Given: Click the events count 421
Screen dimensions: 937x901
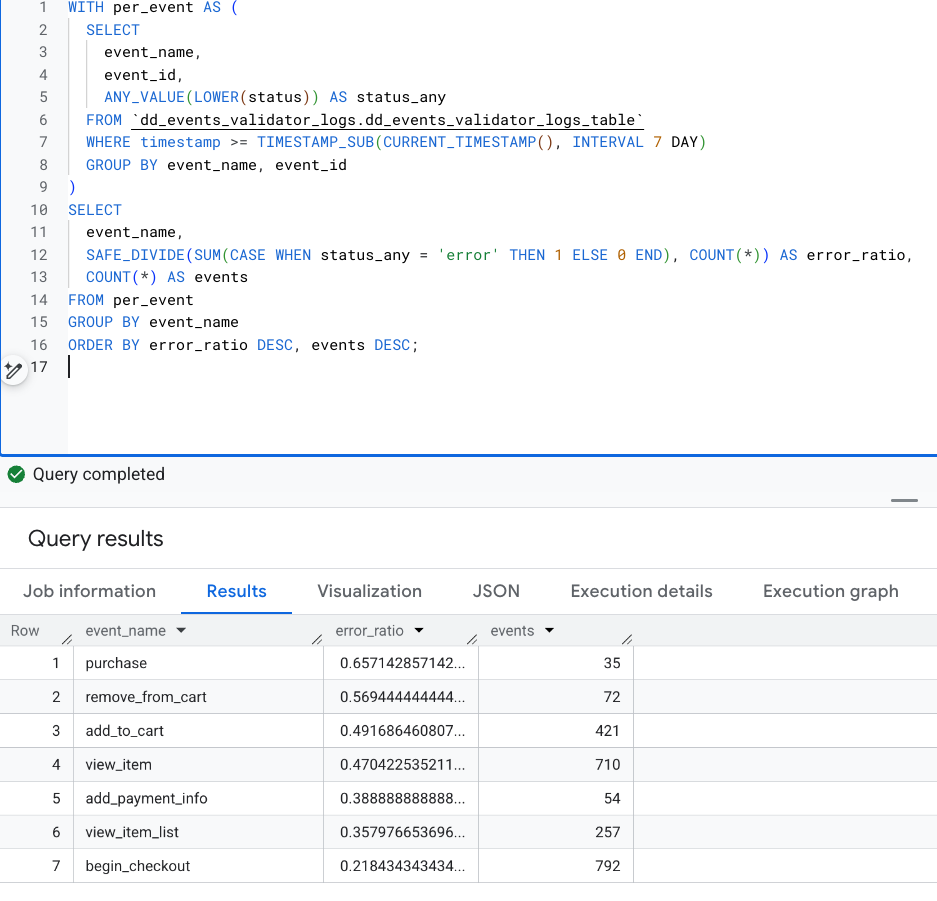Looking at the screenshot, I should (608, 731).
